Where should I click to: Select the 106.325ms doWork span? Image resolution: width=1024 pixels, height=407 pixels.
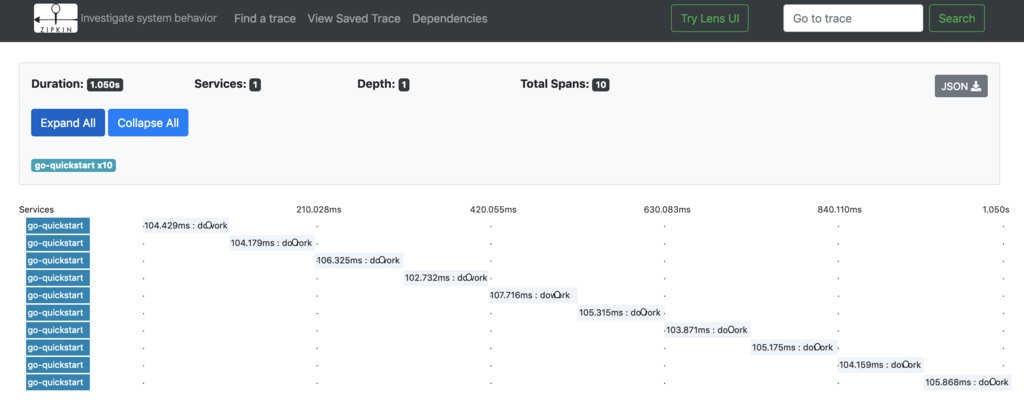point(359,260)
